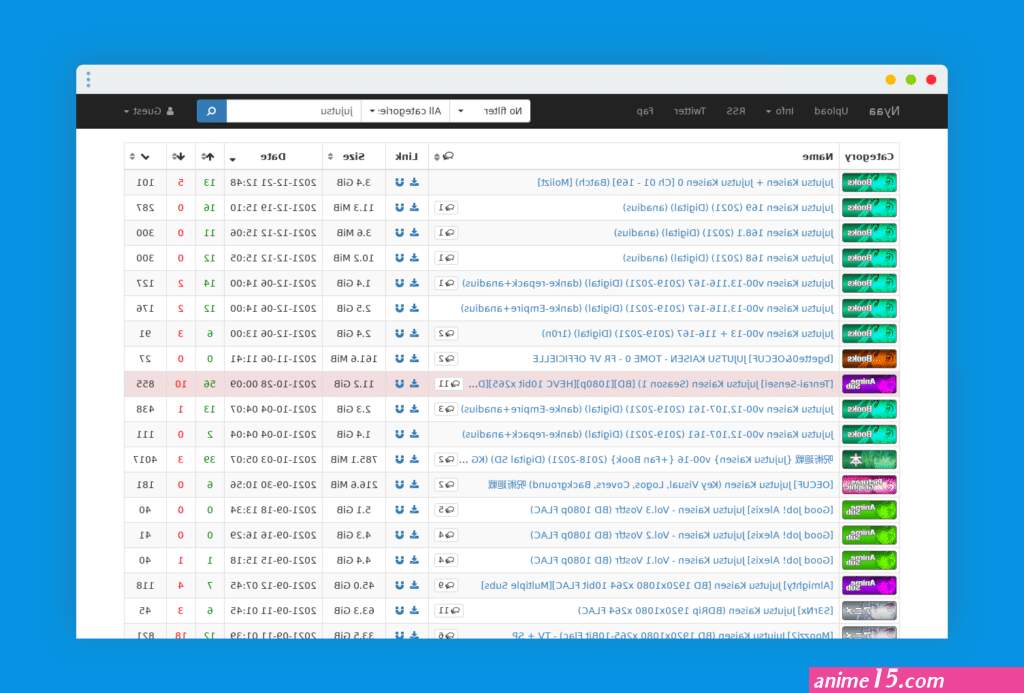This screenshot has height=693, width=1024.
Task: Click orange Books category icon on TOME 0 row
Action: [x=869, y=359]
